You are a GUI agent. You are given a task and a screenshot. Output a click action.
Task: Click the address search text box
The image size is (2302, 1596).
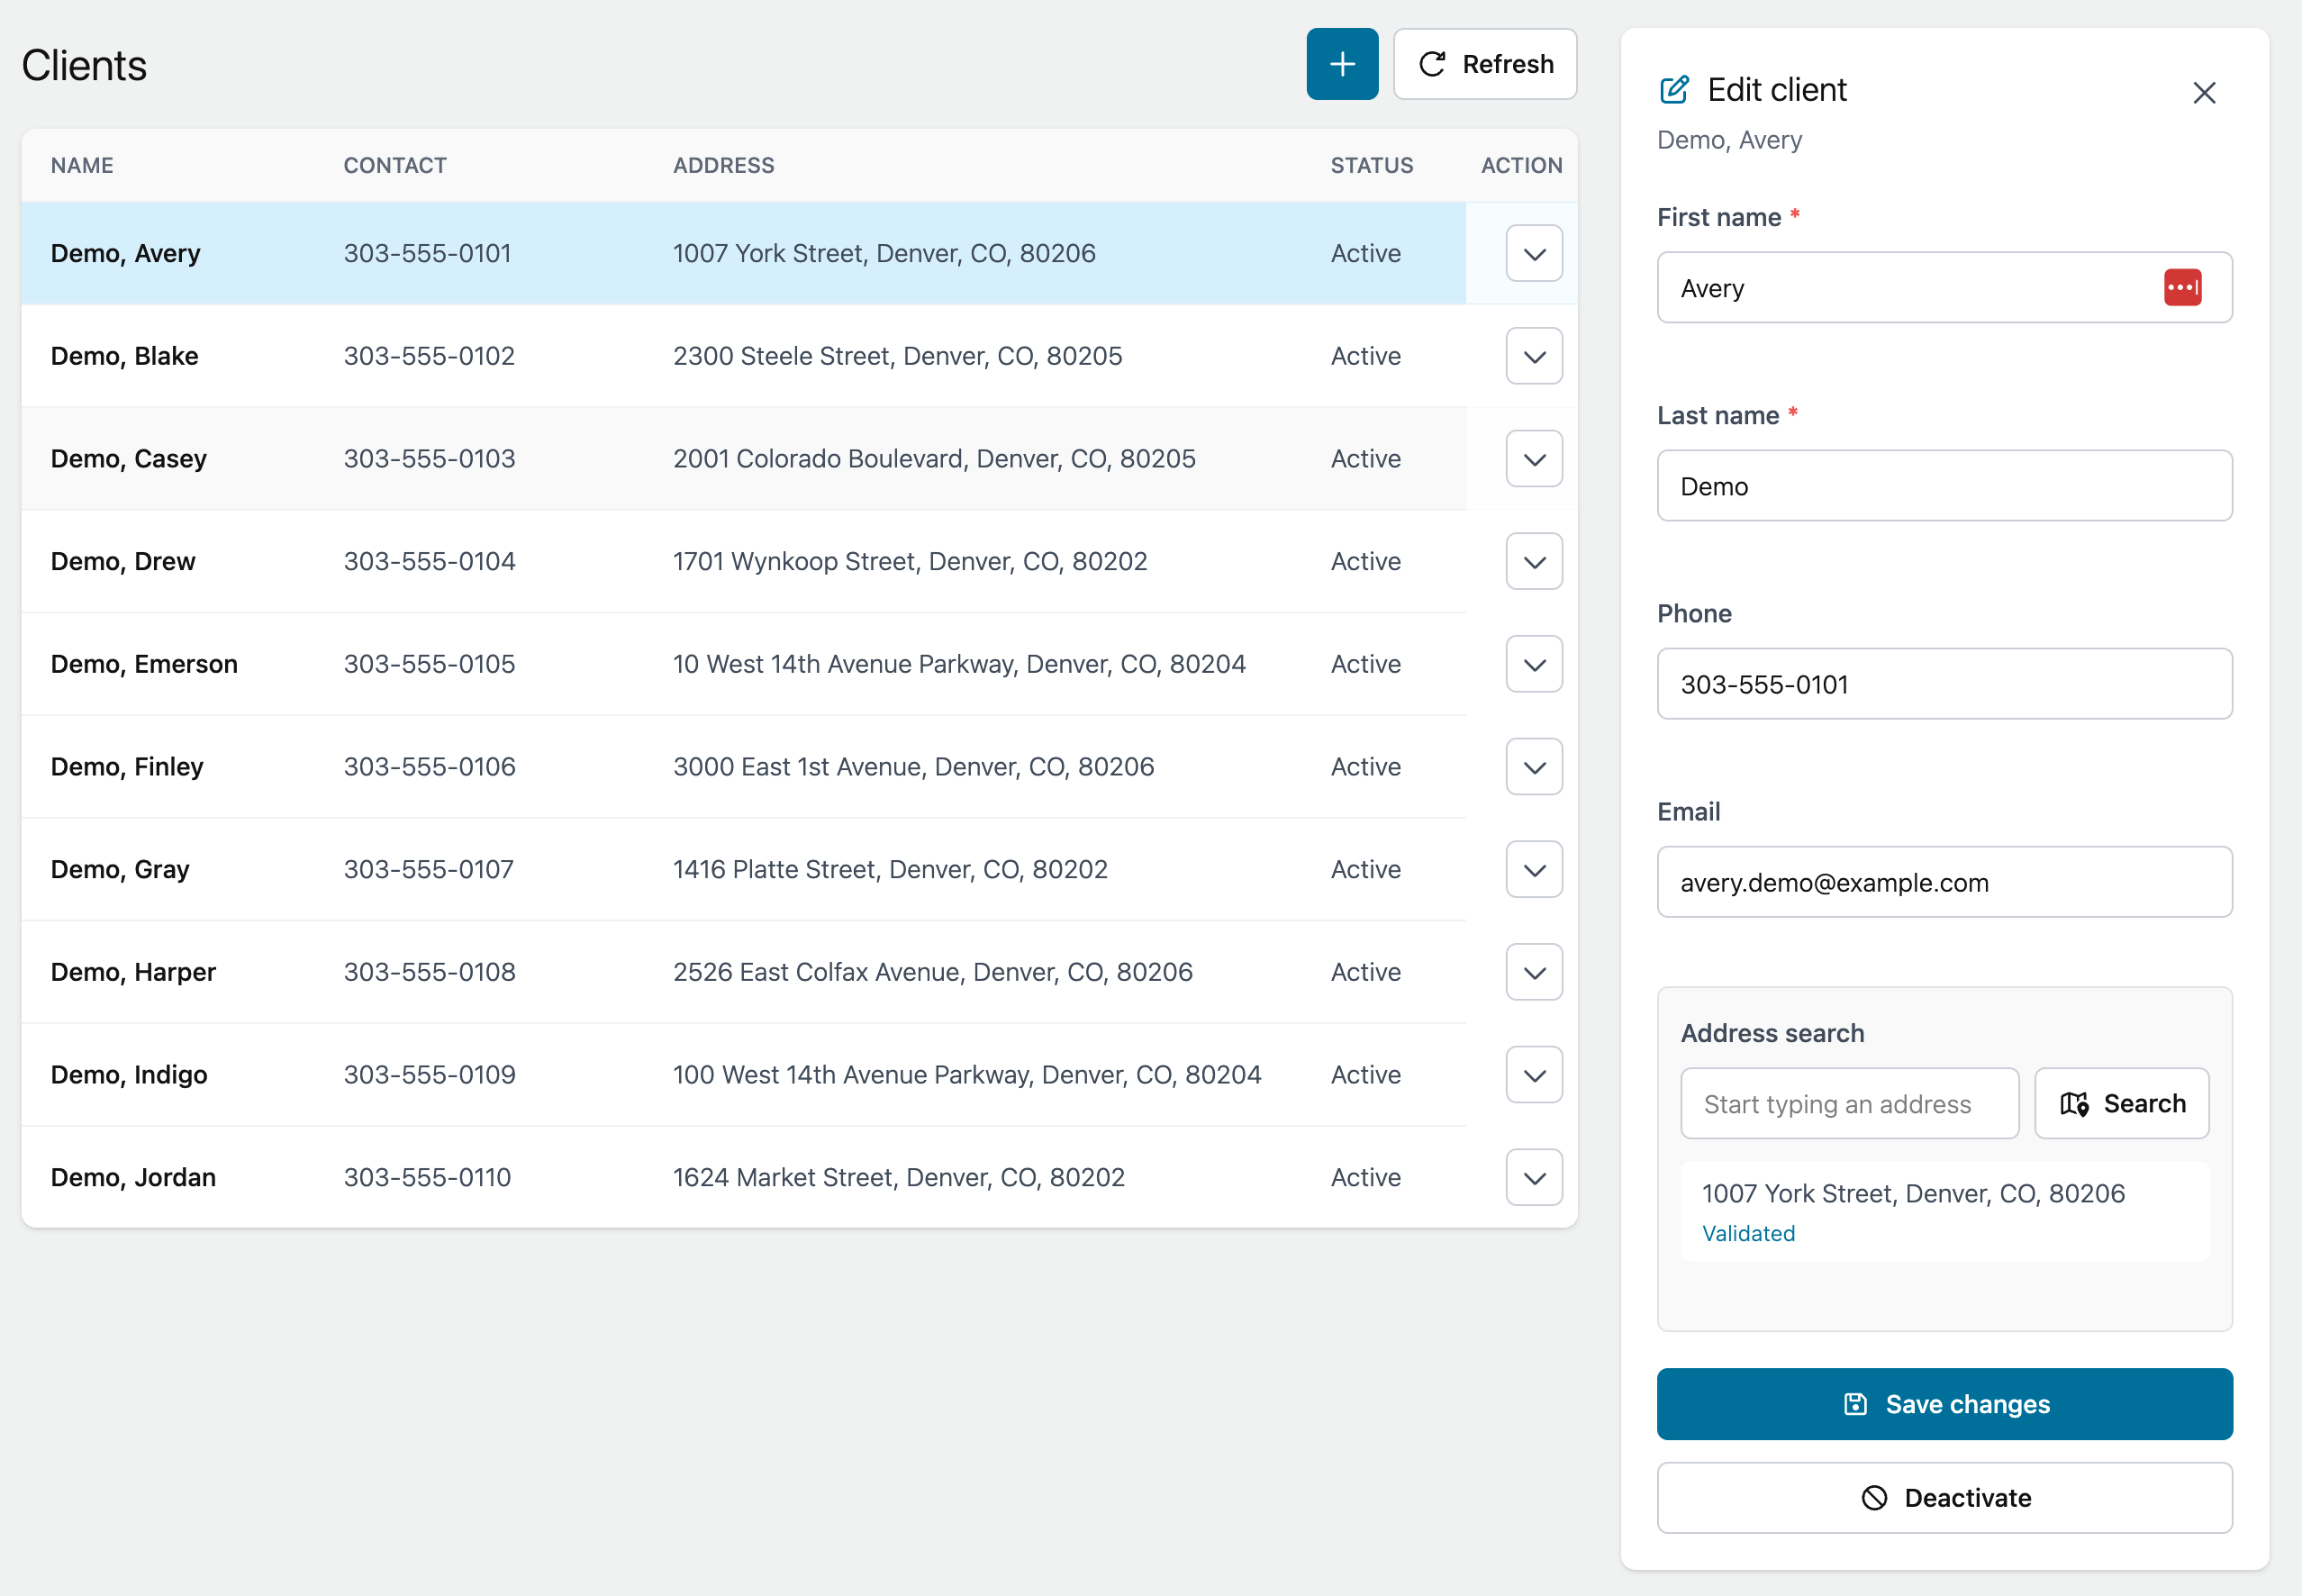1849,1104
